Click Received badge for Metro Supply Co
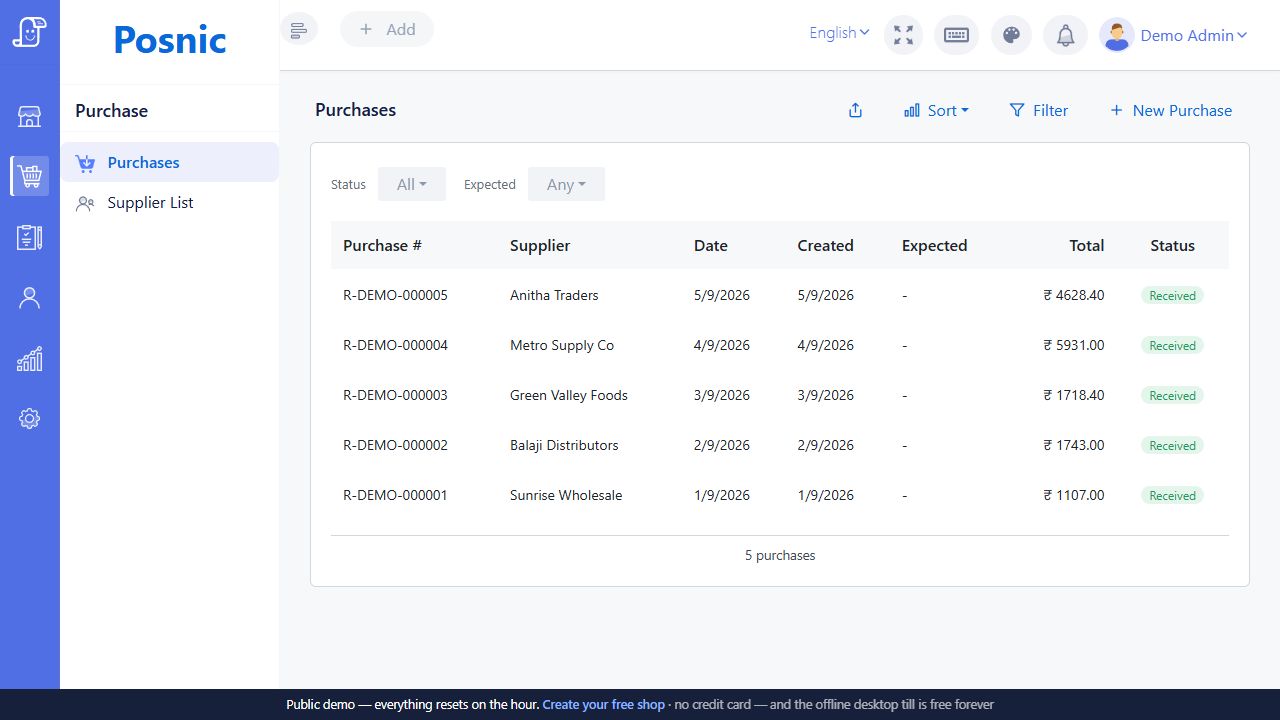 pos(1172,345)
